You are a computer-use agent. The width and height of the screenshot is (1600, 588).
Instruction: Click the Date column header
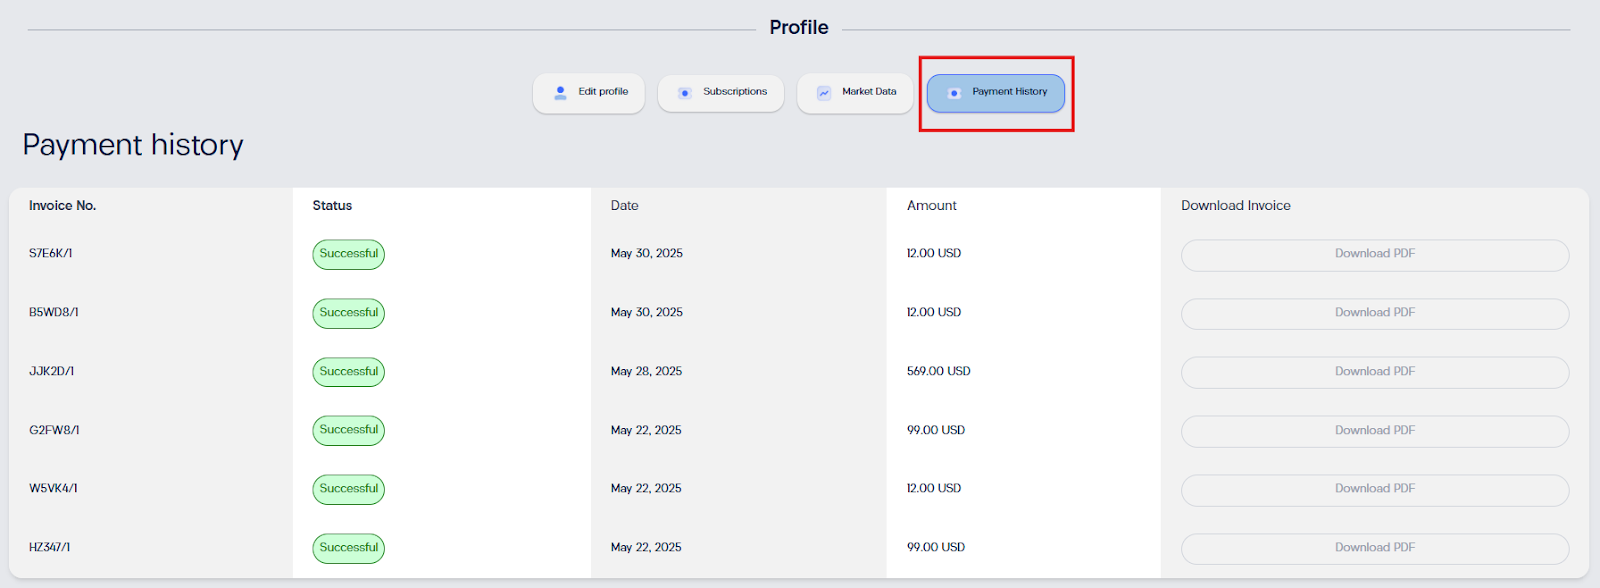coord(625,205)
